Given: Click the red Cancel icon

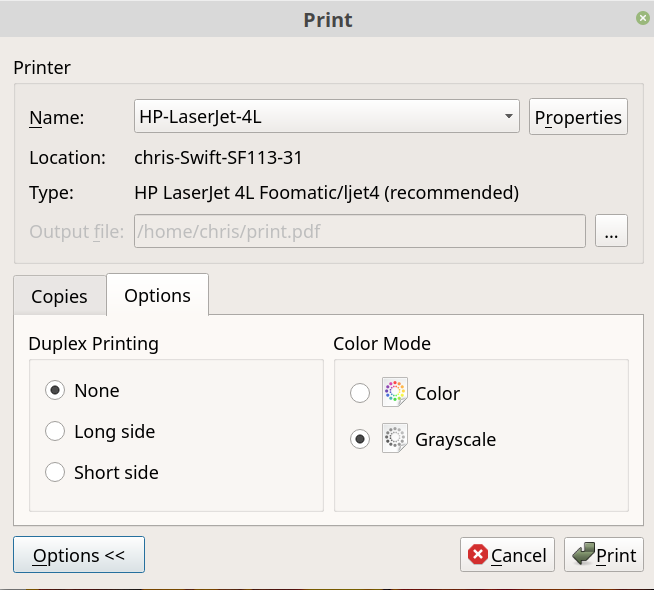Looking at the screenshot, I should (x=478, y=555).
